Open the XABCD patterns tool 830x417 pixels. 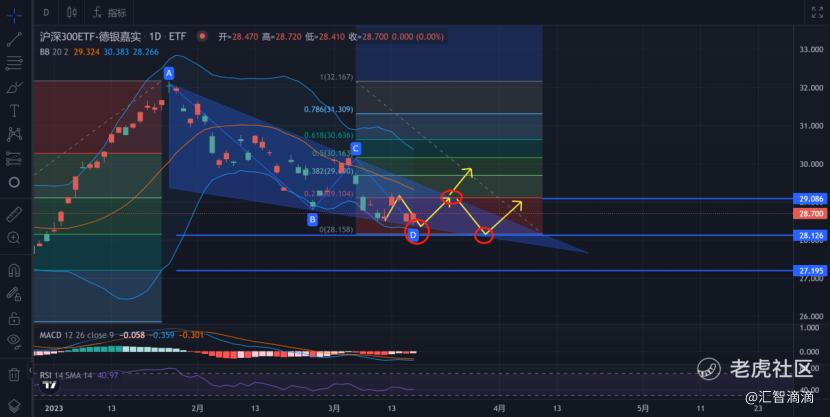[14, 134]
